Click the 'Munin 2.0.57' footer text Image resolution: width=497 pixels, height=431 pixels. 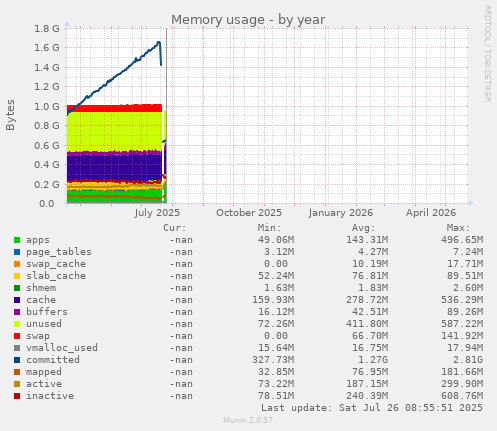pos(248,420)
